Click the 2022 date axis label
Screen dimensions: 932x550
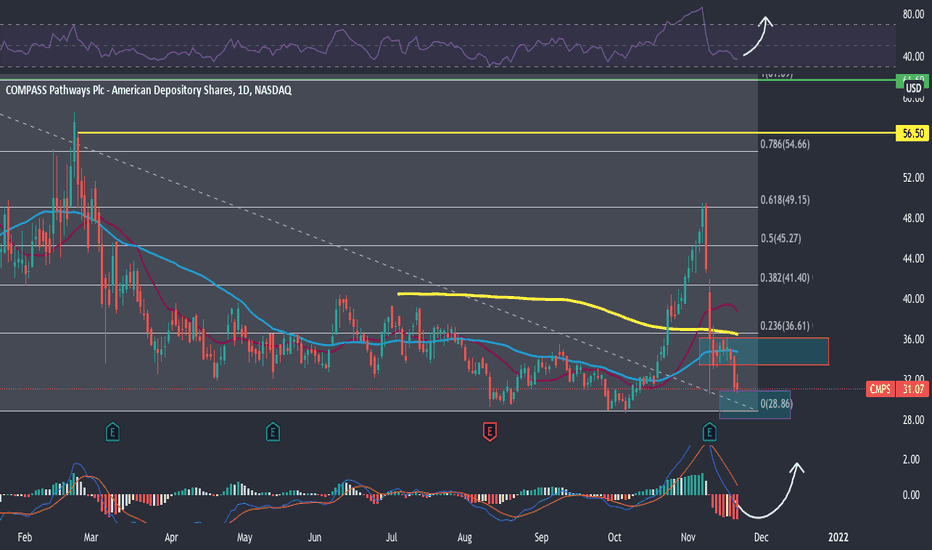(x=839, y=538)
